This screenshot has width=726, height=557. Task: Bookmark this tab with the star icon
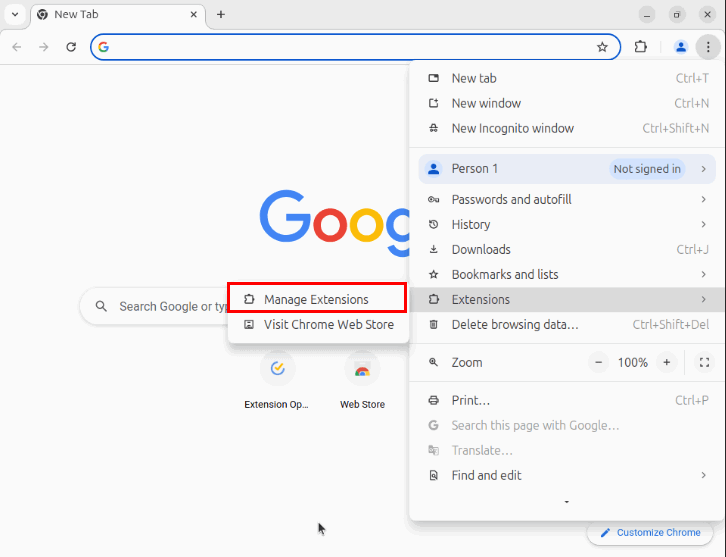[602, 47]
